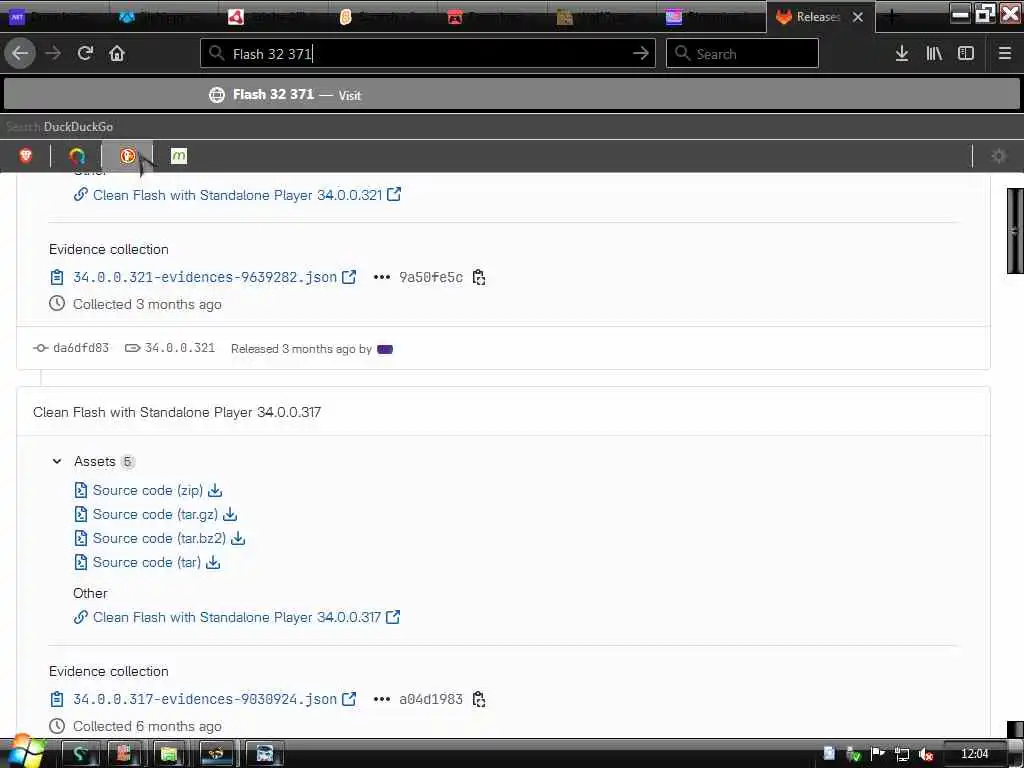Screen dimensions: 1024x768
Task: Expand details ellipsis beside 9a50fe5c
Action: [x=381, y=278]
